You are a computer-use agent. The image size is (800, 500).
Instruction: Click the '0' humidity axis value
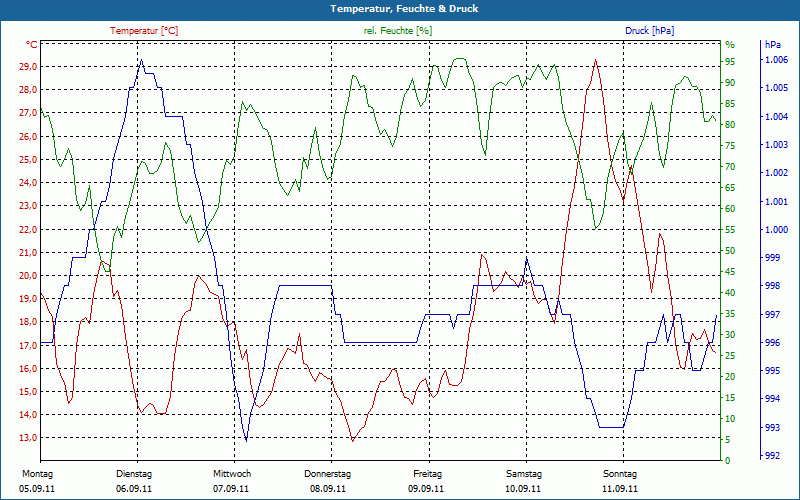728,461
